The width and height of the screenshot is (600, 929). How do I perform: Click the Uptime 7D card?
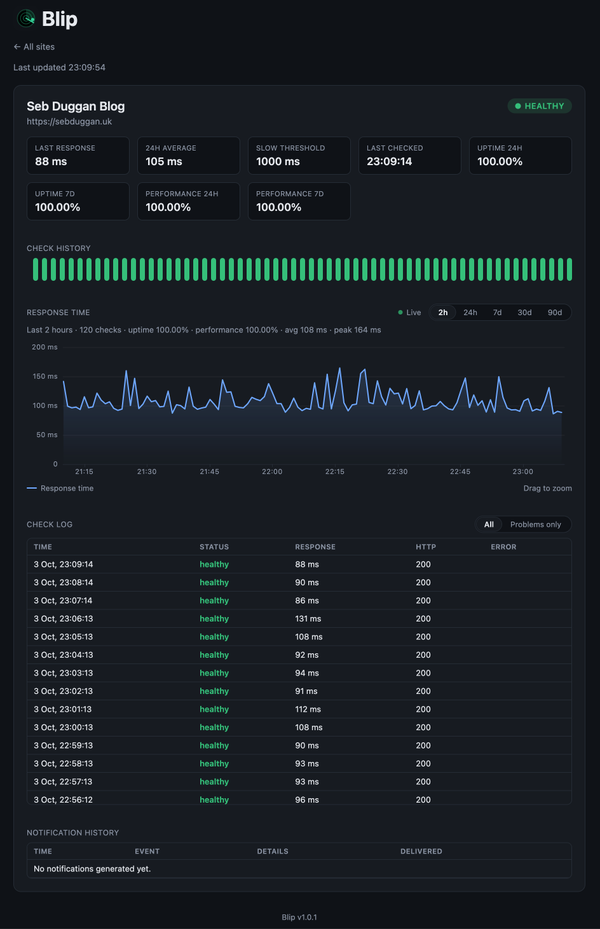point(78,201)
